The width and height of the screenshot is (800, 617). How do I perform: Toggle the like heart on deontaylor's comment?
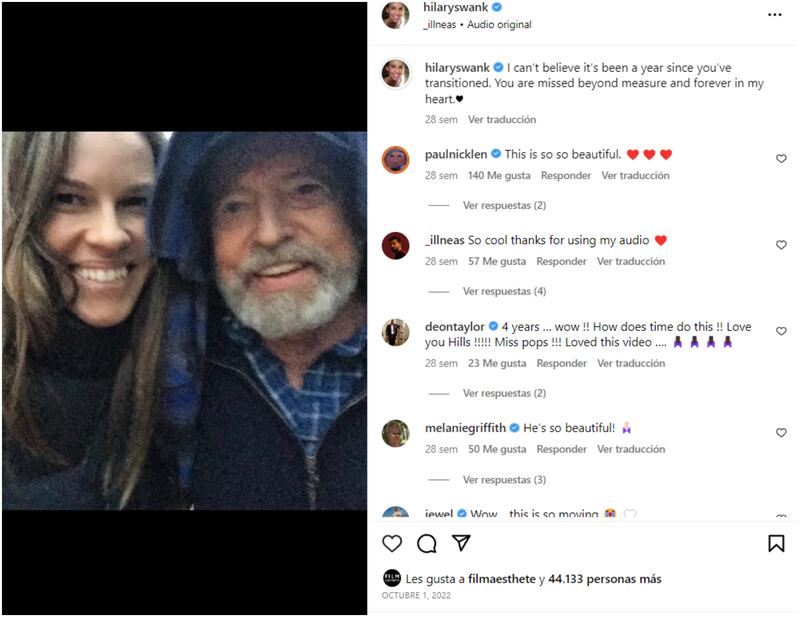pos(779,333)
